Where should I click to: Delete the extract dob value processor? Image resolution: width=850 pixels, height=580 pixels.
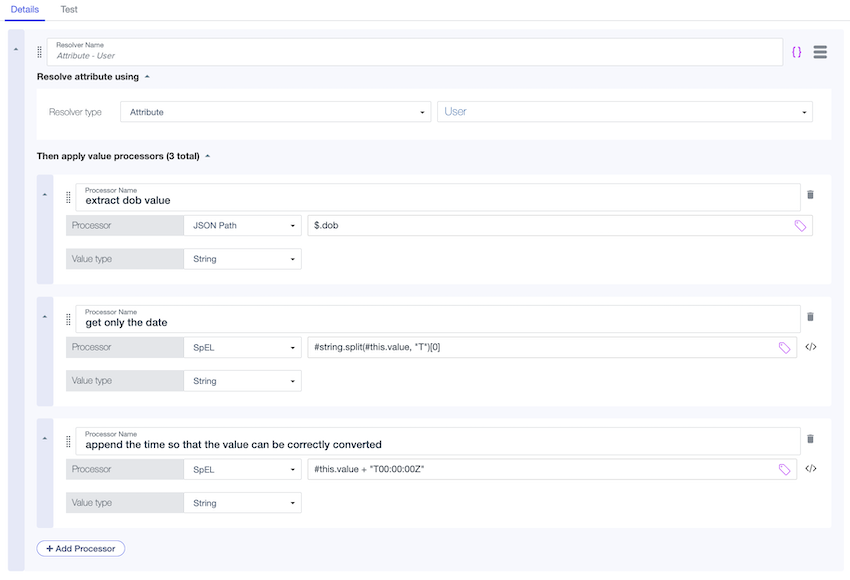[x=810, y=195]
